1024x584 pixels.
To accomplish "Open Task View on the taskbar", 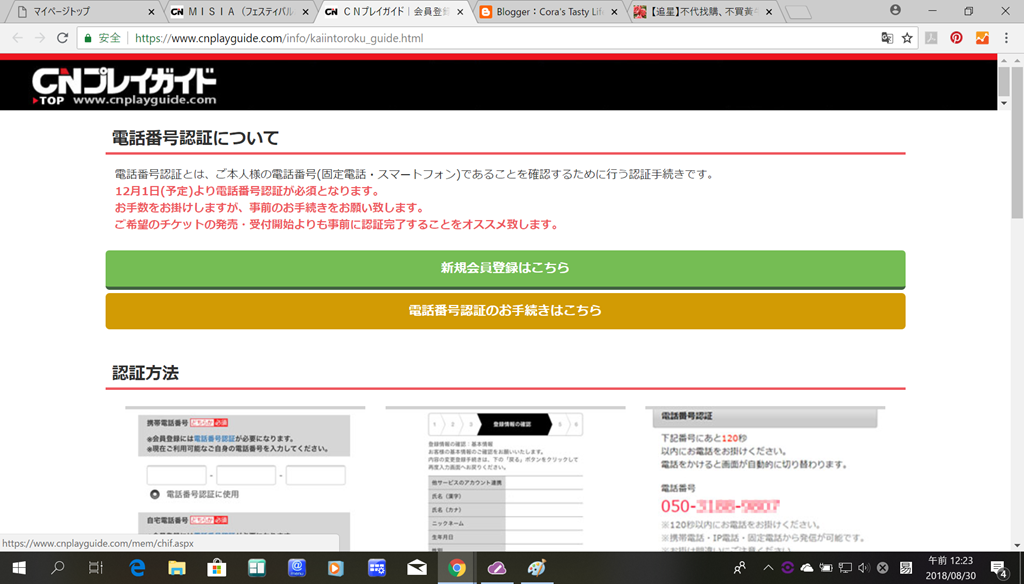I will pos(96,568).
